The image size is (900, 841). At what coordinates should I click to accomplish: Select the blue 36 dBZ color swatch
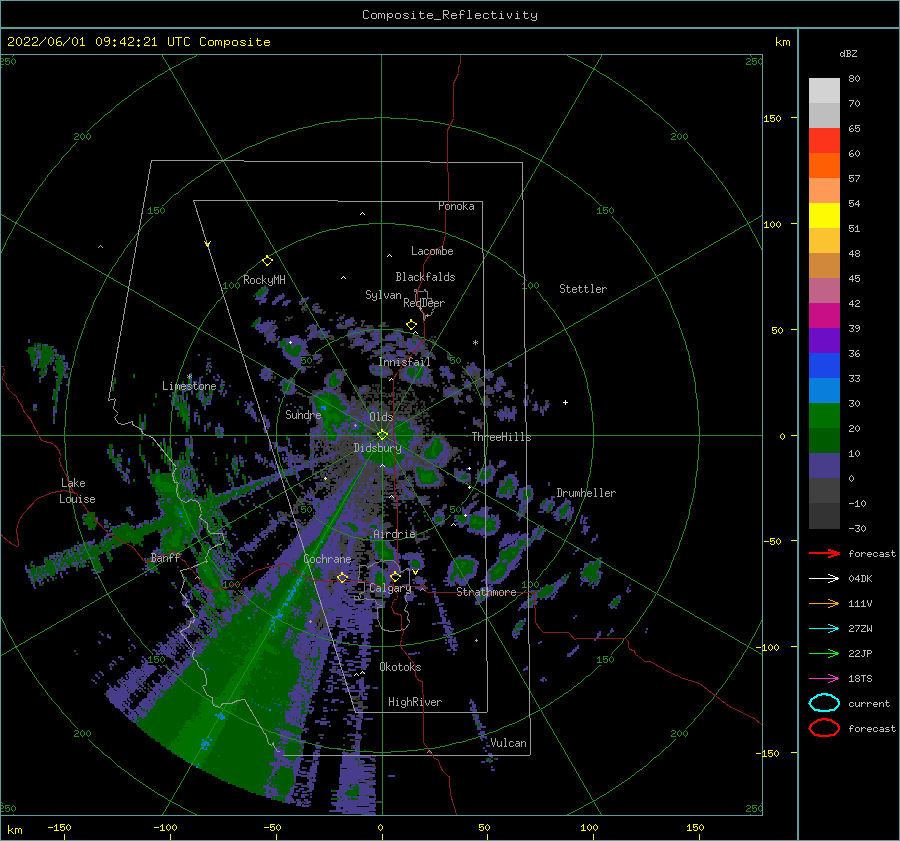824,366
